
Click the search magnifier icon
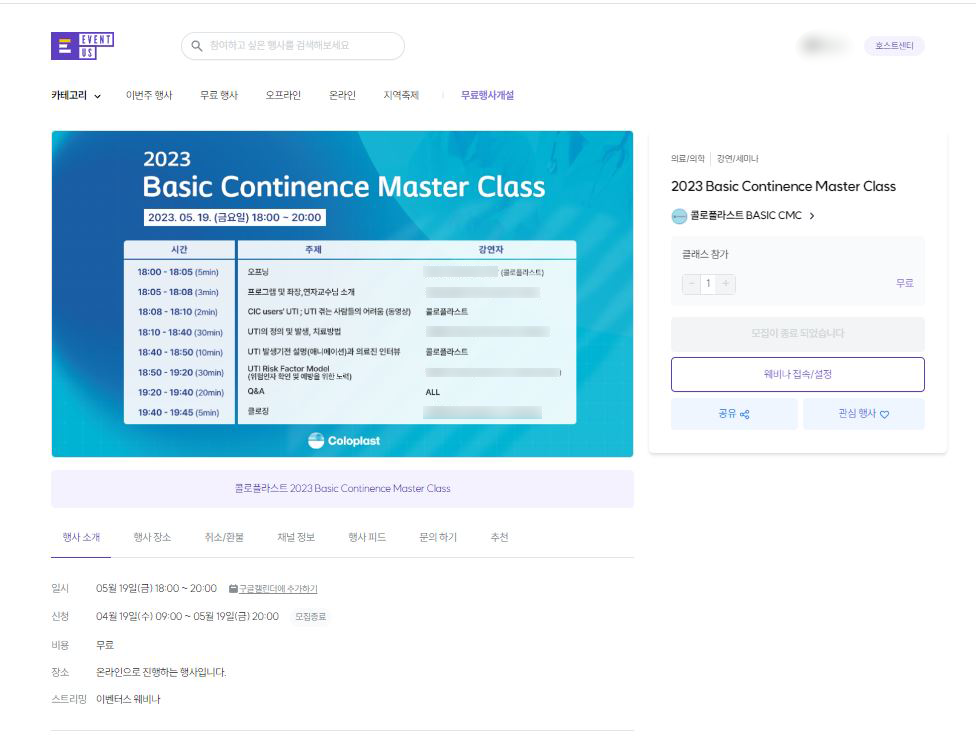[x=197, y=46]
